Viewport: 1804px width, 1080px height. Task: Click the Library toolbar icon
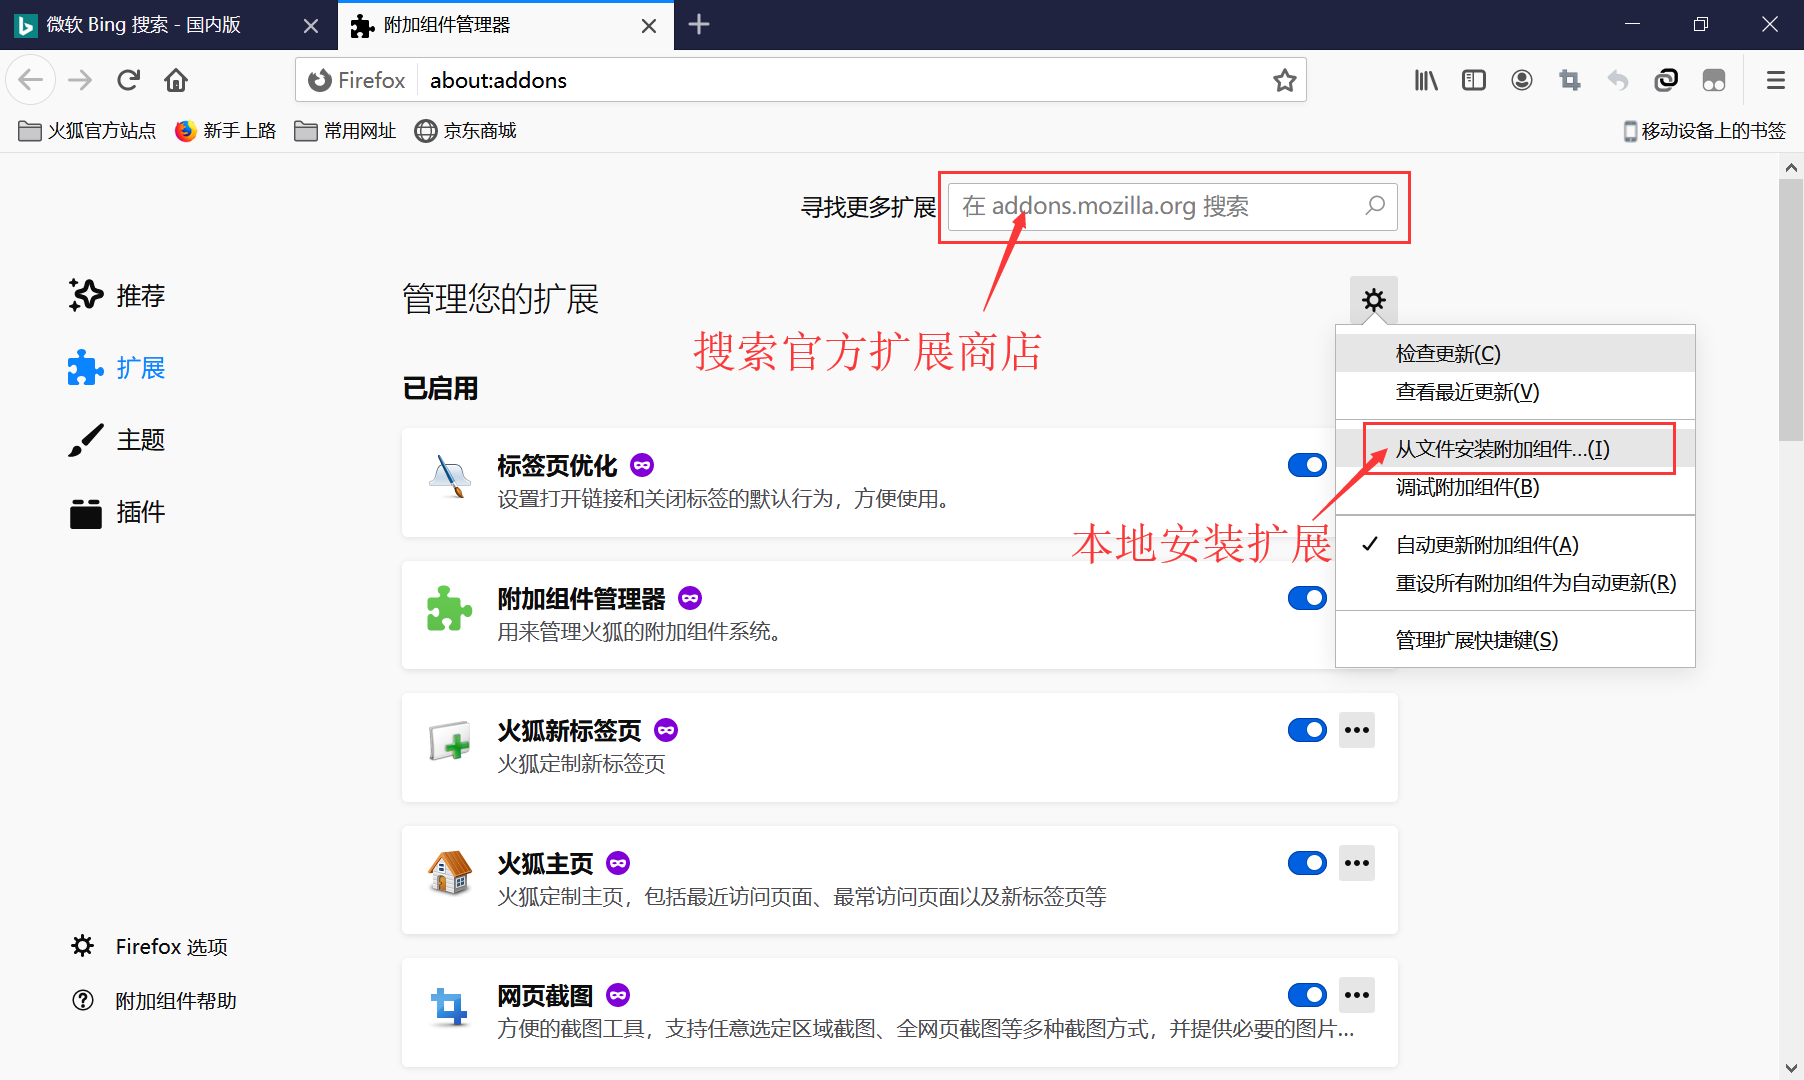1426,80
